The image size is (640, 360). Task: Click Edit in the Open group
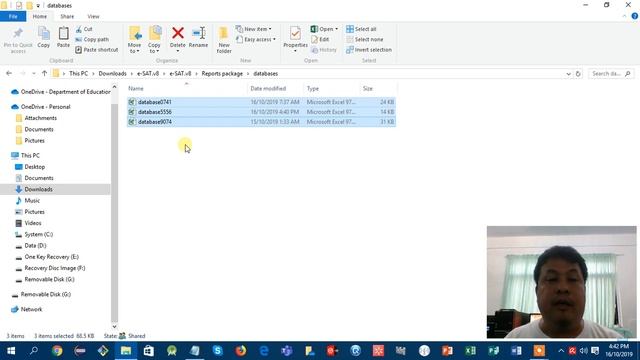(320, 39)
